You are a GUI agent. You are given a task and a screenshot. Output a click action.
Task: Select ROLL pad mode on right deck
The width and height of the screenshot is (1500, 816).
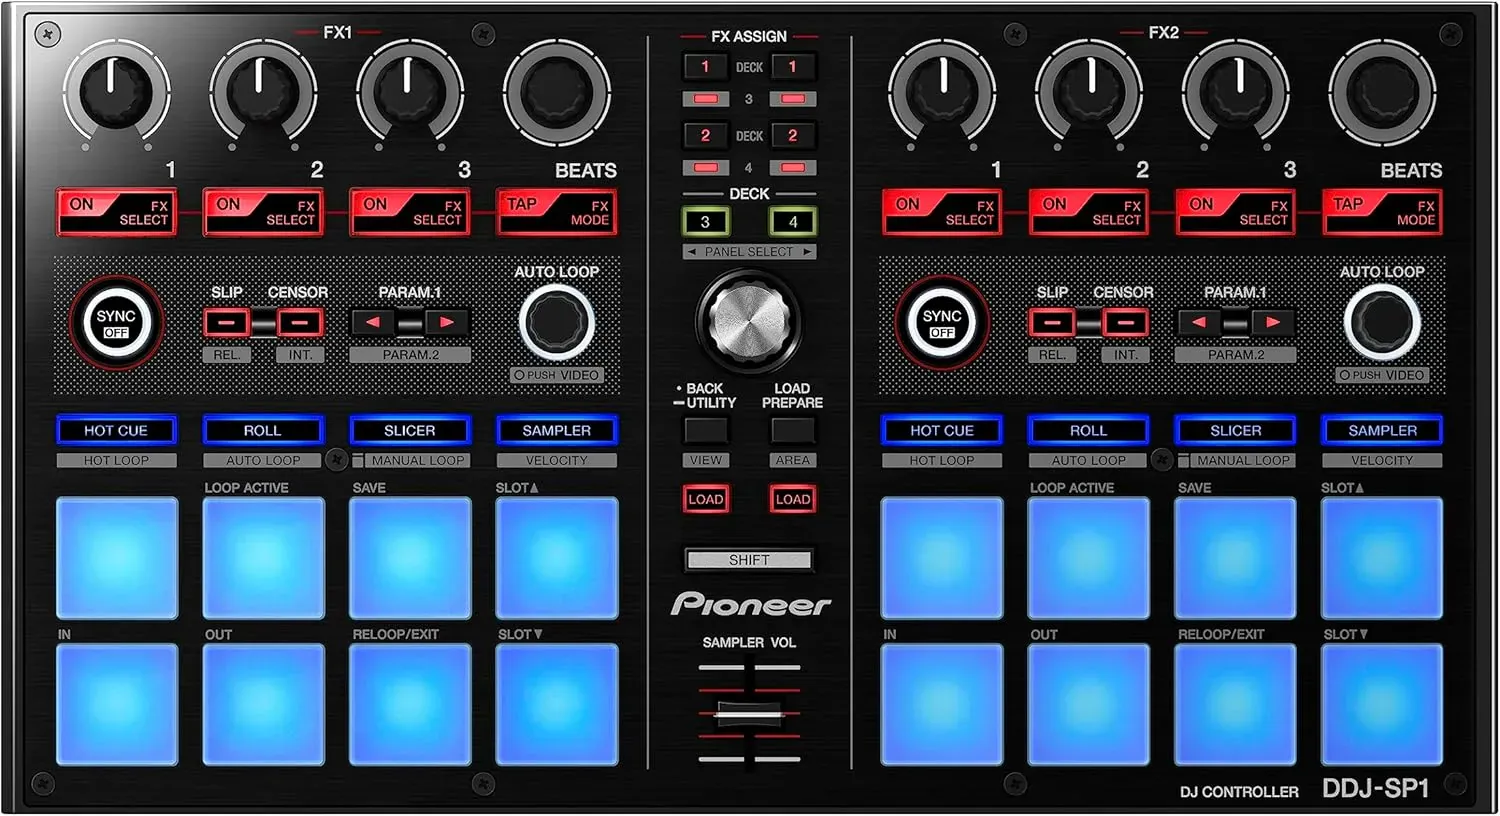point(1089,430)
